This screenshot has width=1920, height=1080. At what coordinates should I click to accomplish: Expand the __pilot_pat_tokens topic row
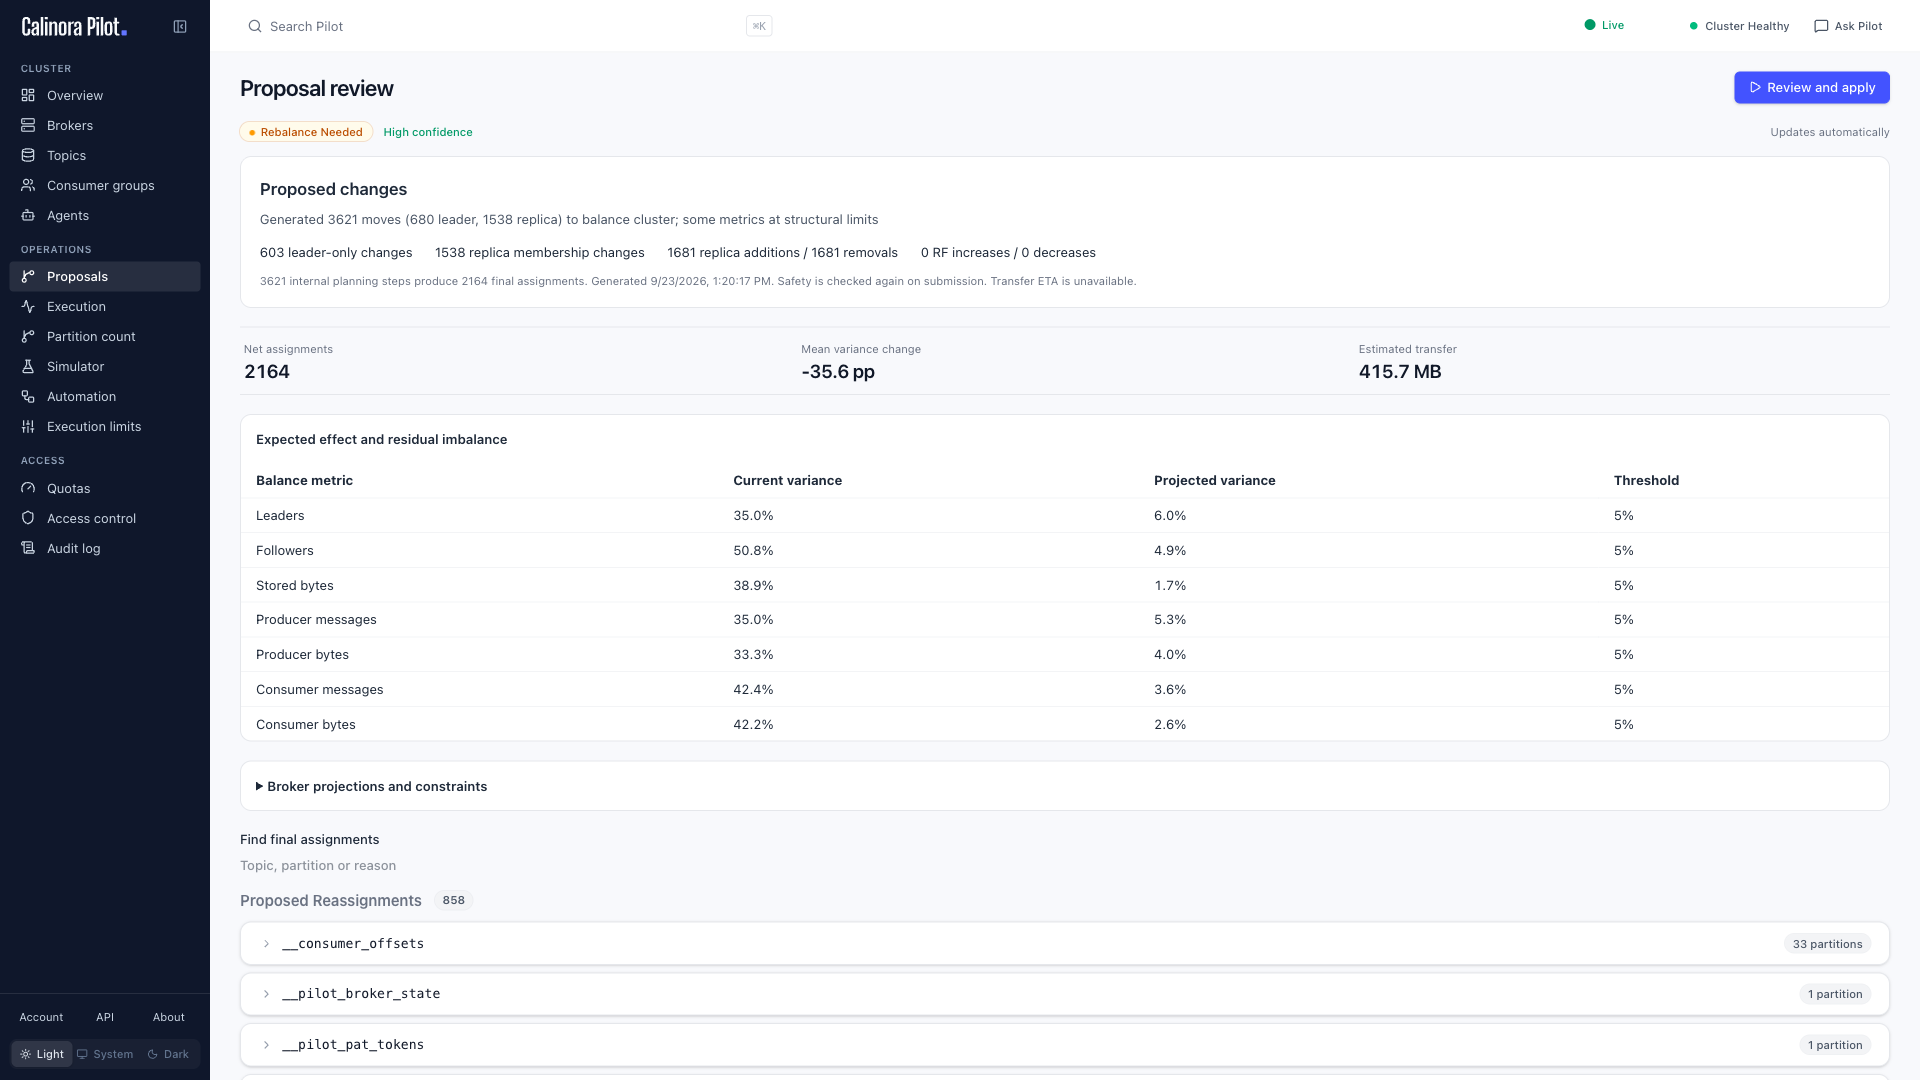coord(1065,1044)
